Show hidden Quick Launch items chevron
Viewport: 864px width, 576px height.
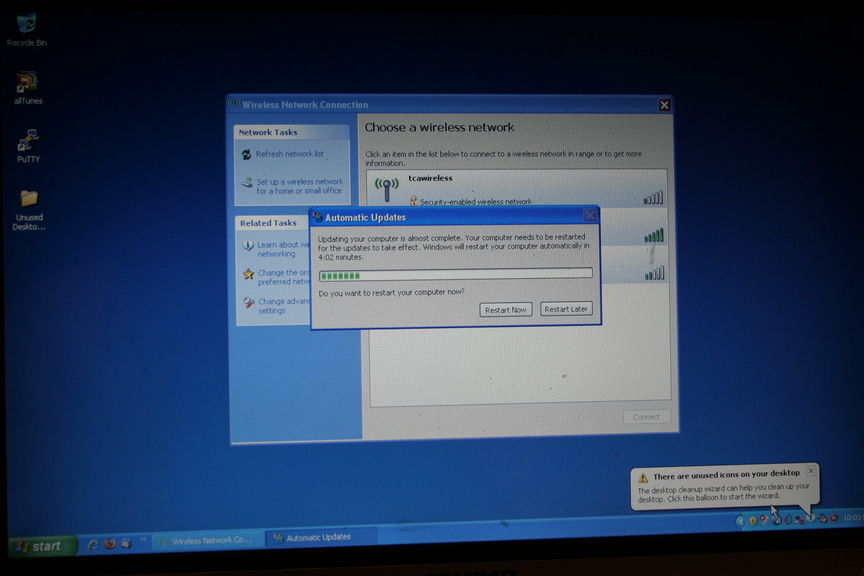click(x=143, y=540)
